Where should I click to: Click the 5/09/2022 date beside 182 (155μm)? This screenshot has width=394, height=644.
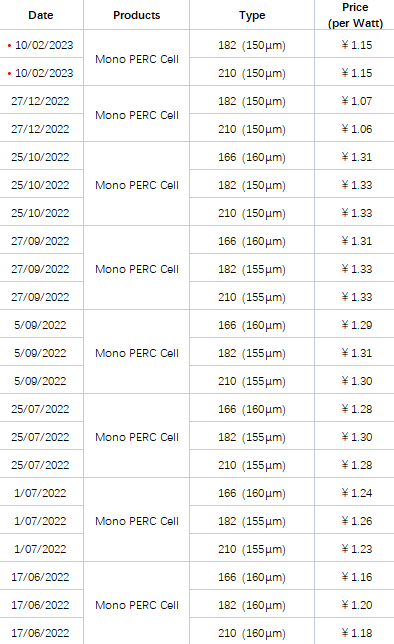(40, 353)
